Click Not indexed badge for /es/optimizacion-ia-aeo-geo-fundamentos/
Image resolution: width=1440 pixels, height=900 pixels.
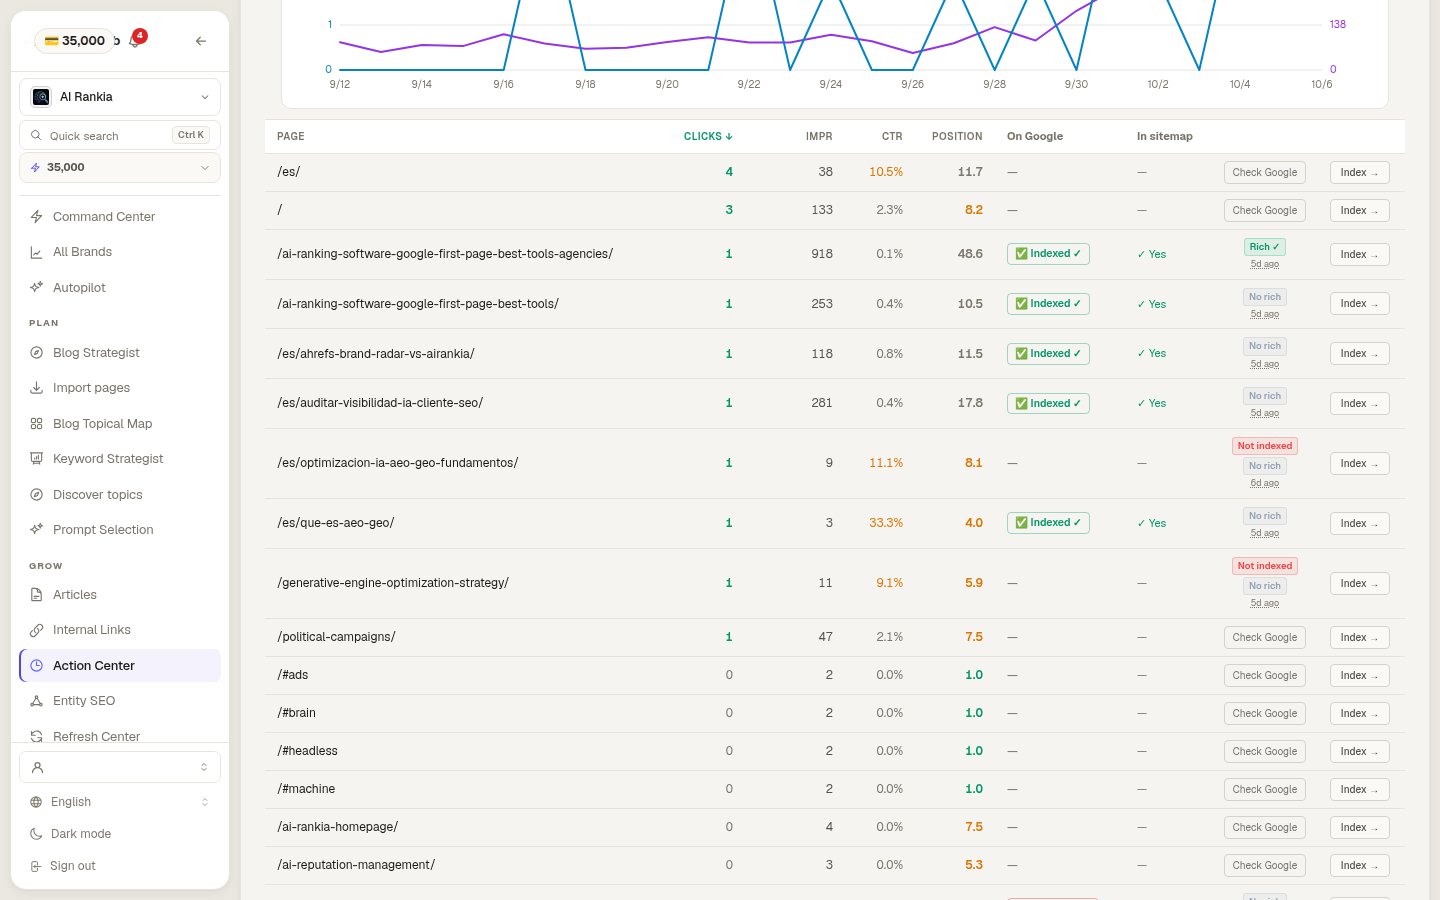(1265, 446)
